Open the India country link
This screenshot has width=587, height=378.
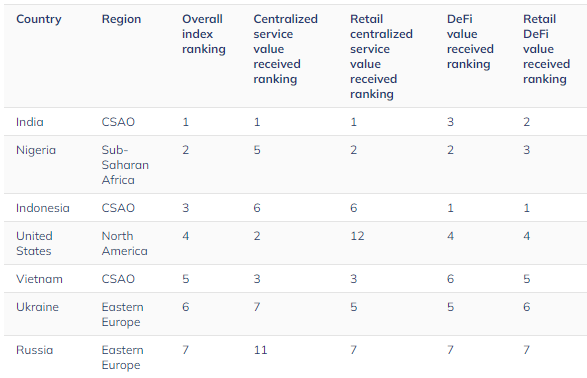[30, 122]
